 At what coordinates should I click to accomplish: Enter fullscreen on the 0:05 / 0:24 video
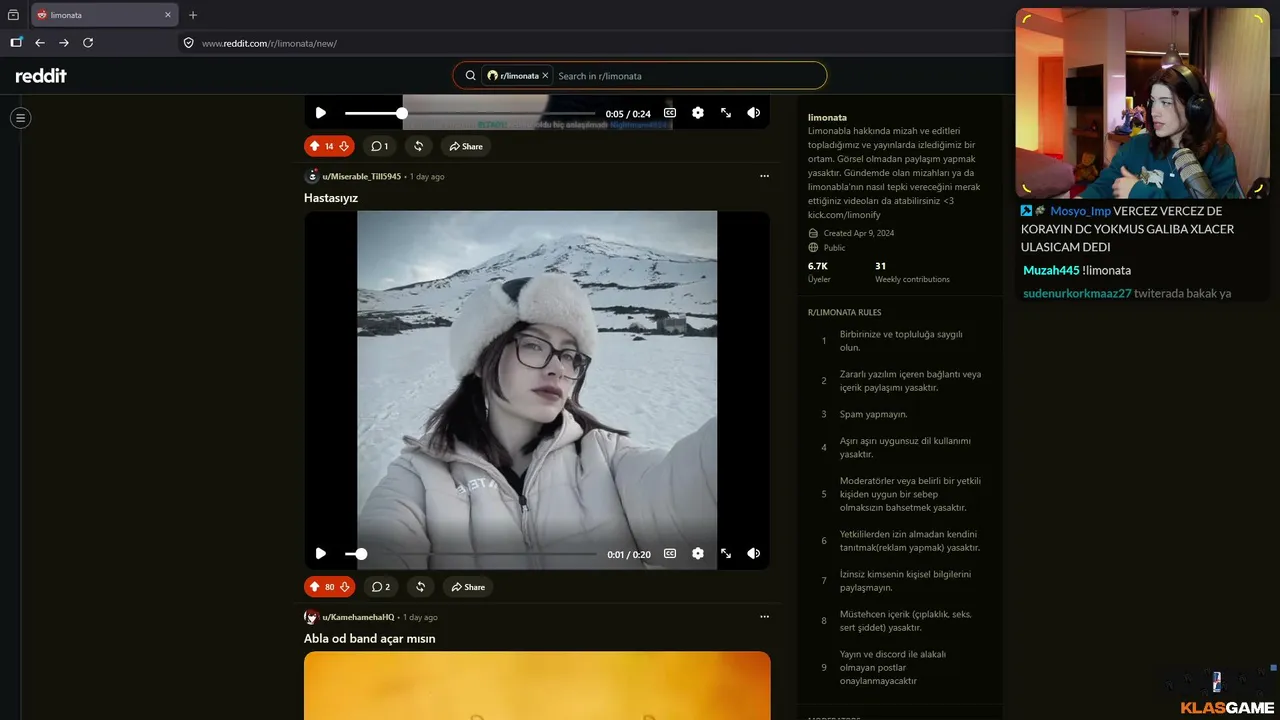click(x=726, y=113)
